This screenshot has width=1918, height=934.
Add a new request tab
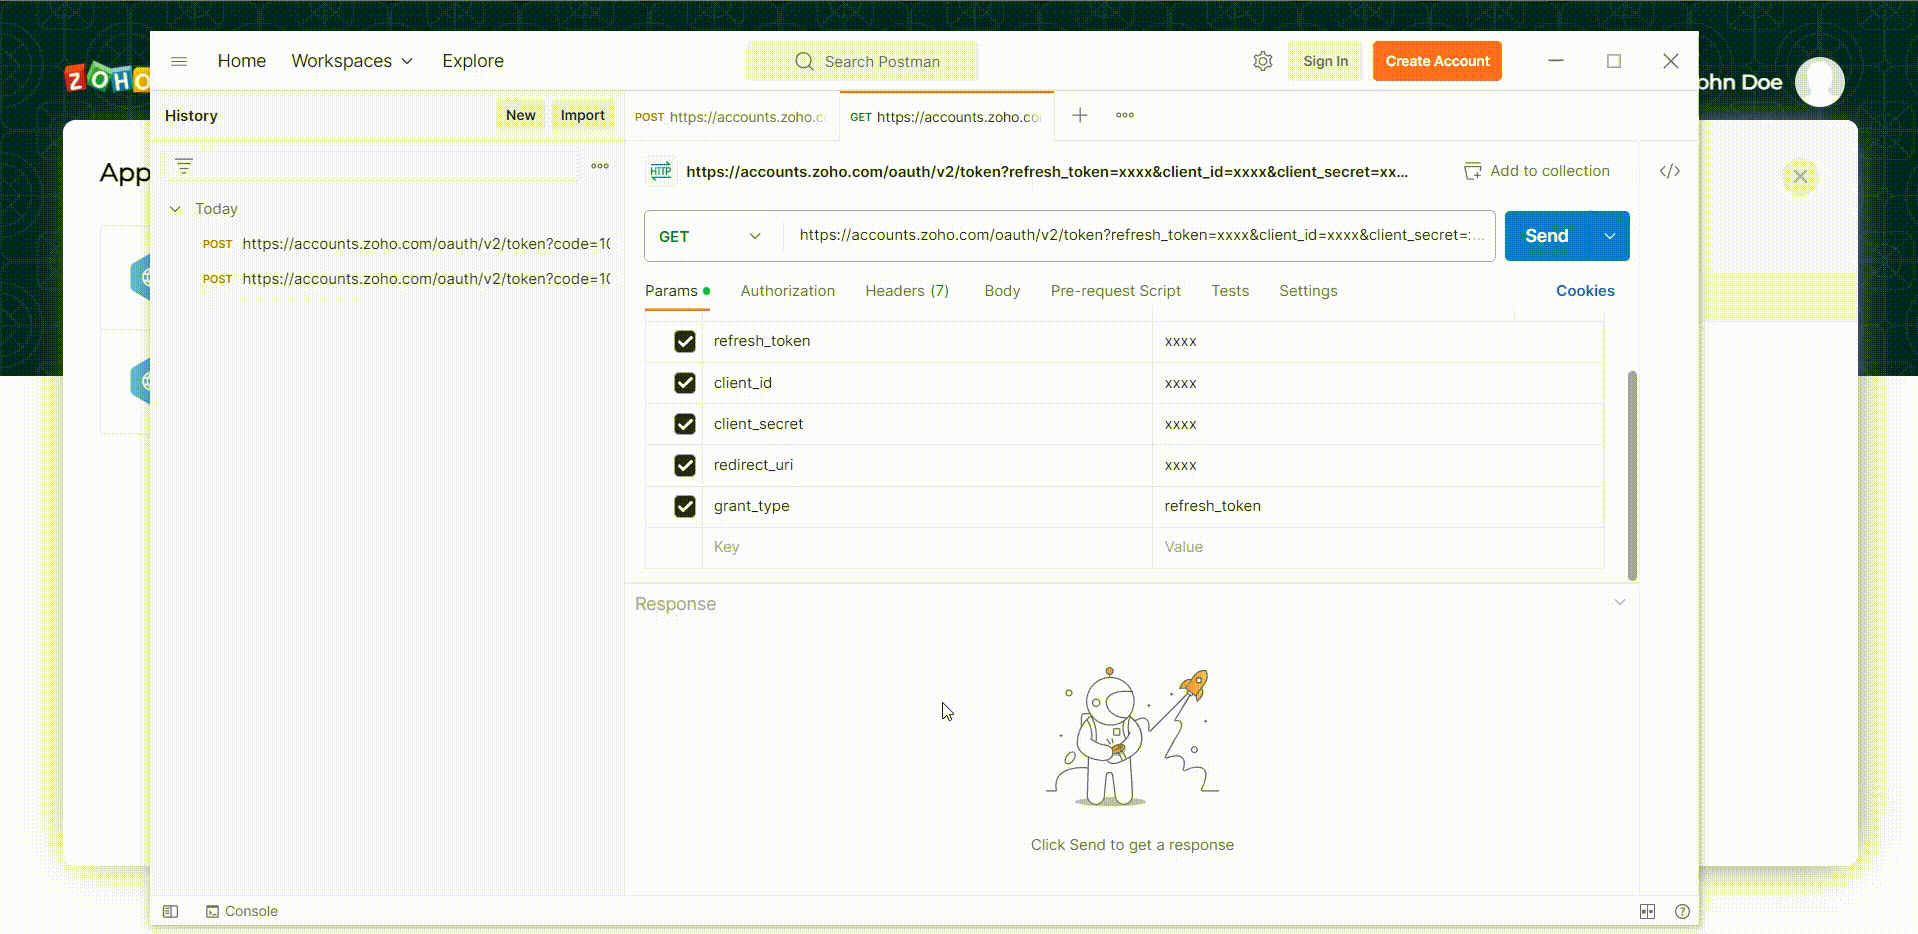tap(1080, 115)
